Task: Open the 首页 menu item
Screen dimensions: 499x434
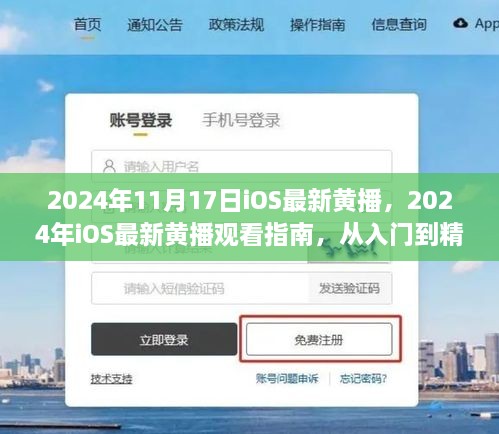Action: point(87,24)
